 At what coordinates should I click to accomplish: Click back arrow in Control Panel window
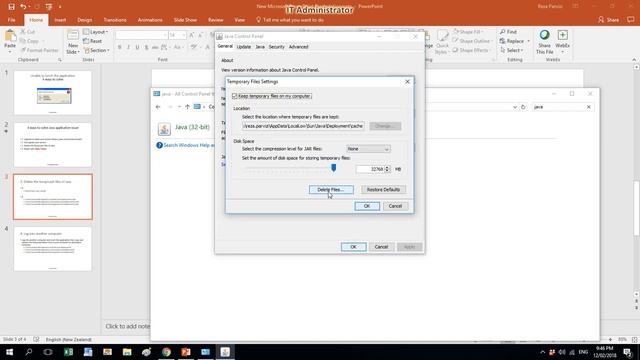point(158,107)
